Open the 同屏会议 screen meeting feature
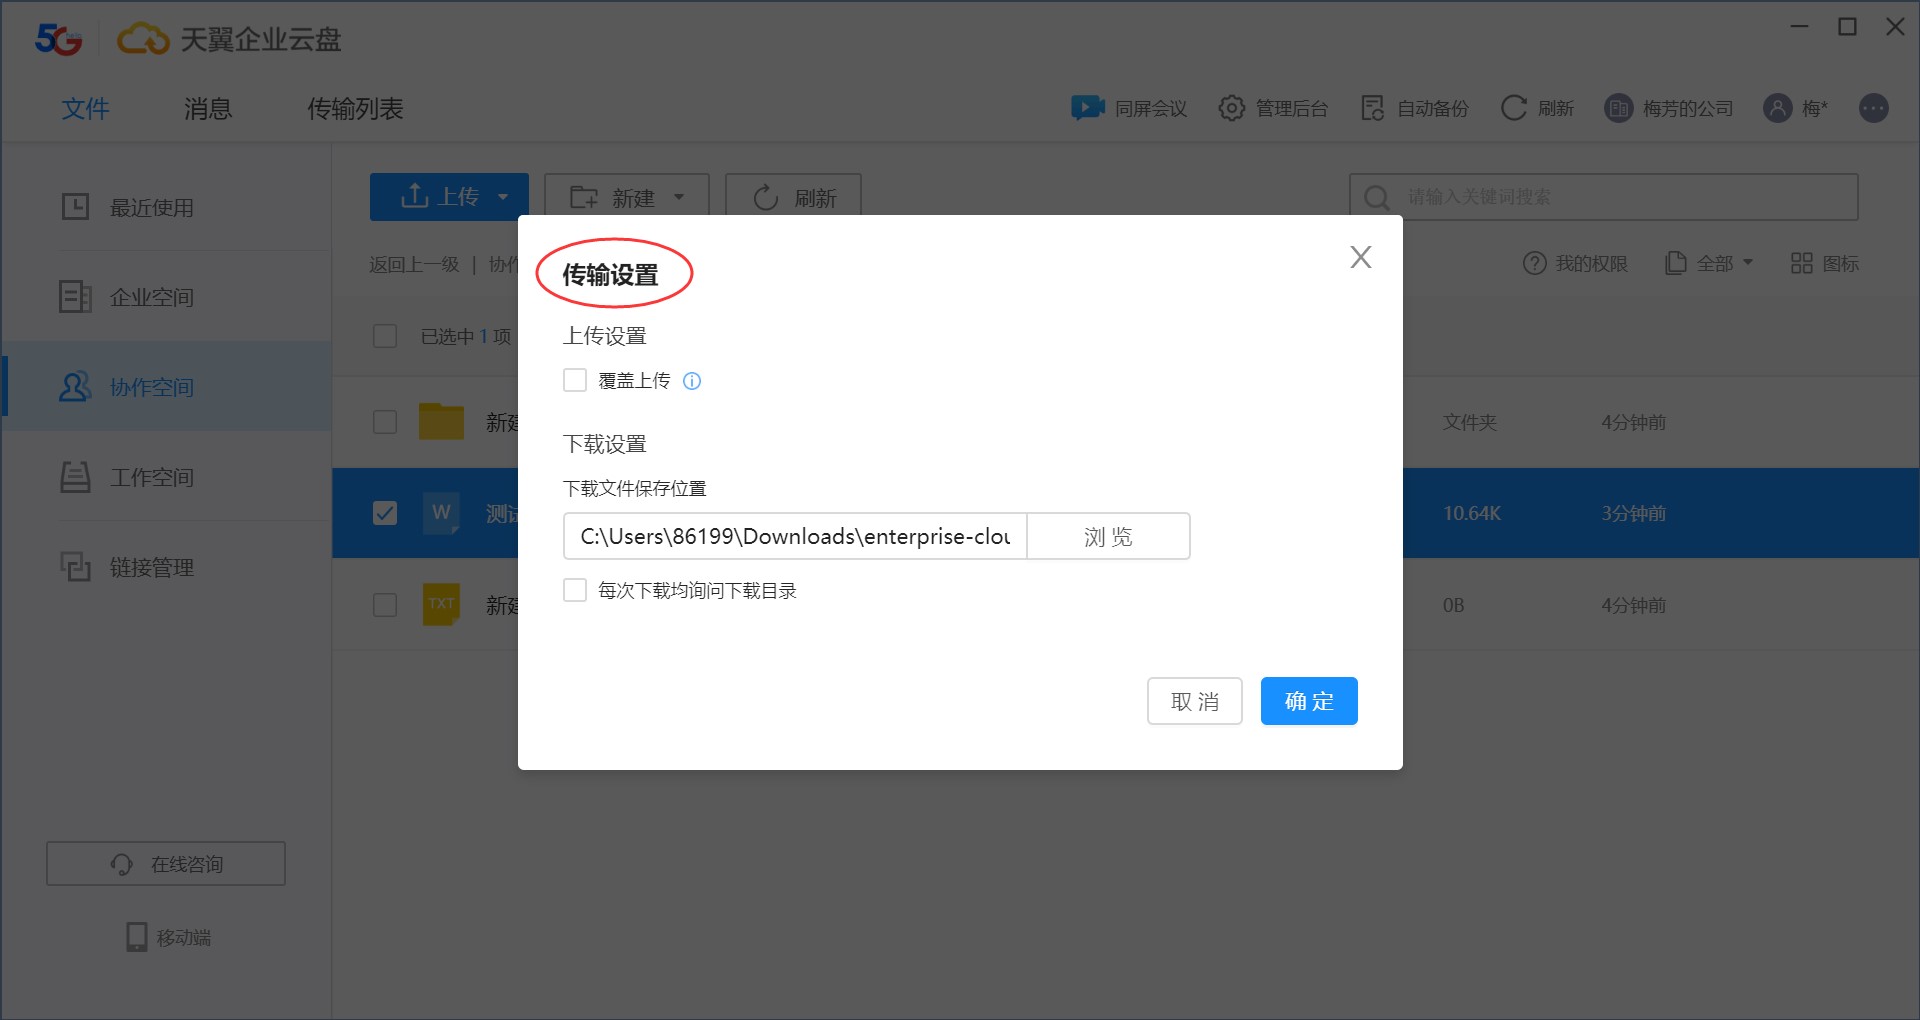Screen dimensions: 1920x1020 pyautogui.click(x=1128, y=108)
